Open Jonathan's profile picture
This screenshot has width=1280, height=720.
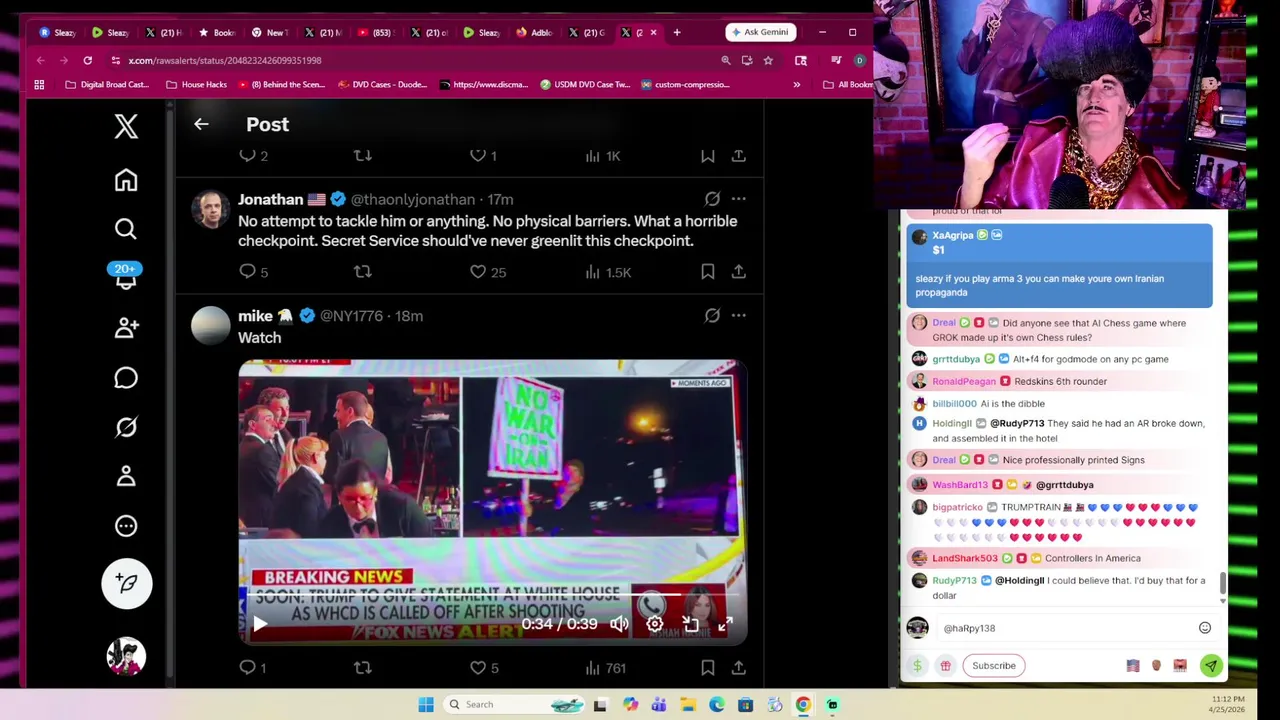(210, 209)
